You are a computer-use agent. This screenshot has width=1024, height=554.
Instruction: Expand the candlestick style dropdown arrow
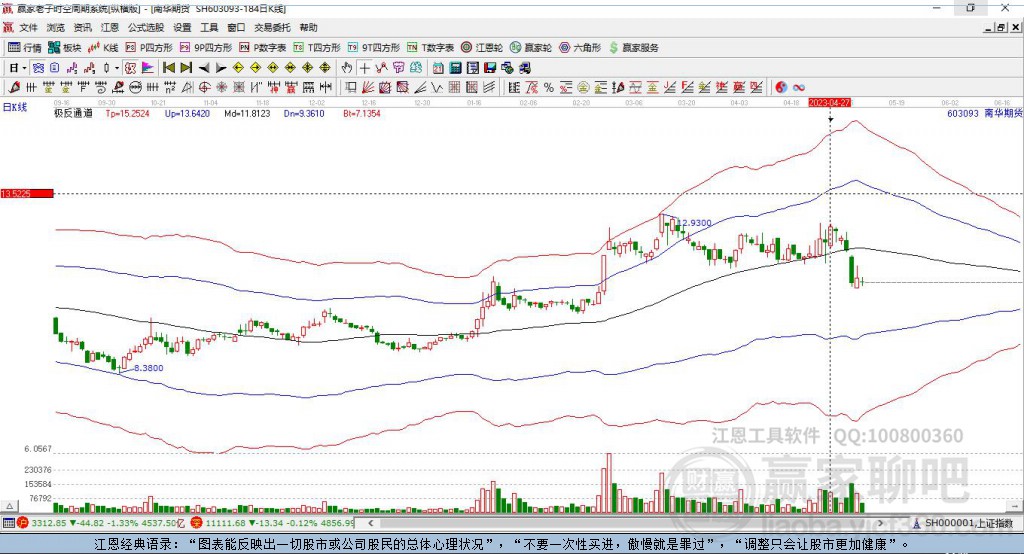pos(117,68)
